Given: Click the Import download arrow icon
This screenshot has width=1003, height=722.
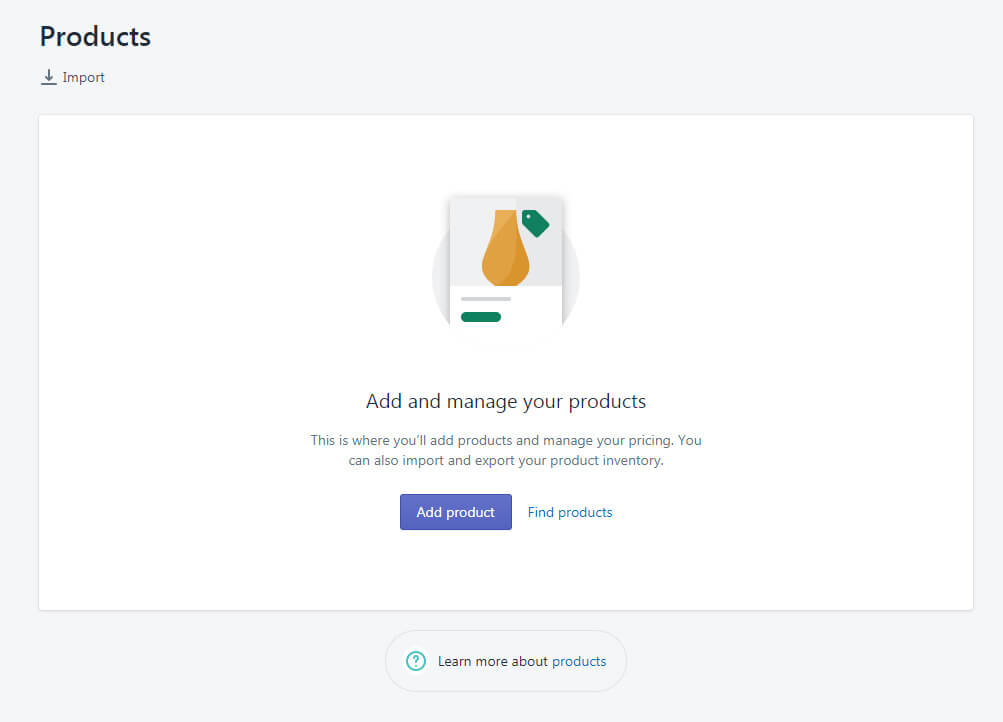Looking at the screenshot, I should [x=48, y=76].
